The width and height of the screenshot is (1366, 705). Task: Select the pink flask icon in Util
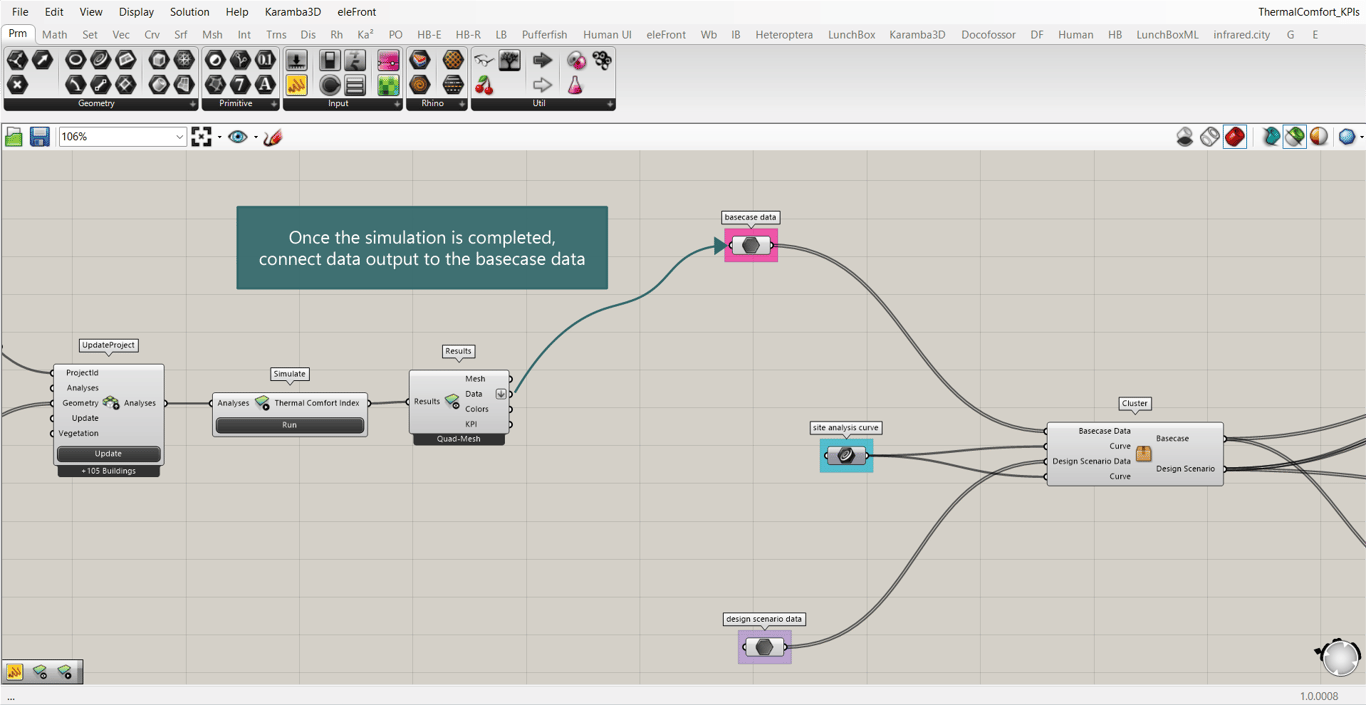(x=576, y=85)
